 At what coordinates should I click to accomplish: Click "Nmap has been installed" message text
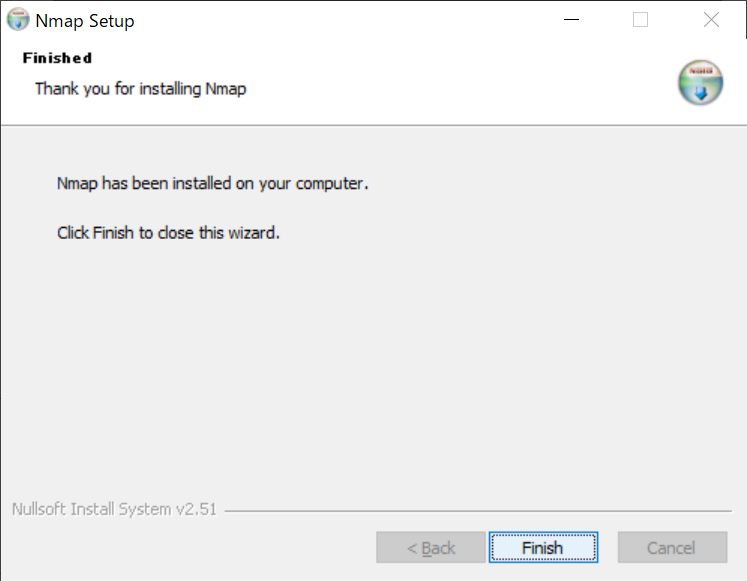click(x=213, y=185)
